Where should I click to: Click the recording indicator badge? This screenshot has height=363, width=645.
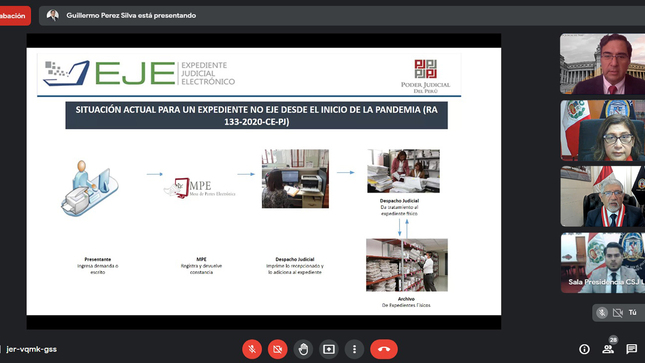point(15,16)
